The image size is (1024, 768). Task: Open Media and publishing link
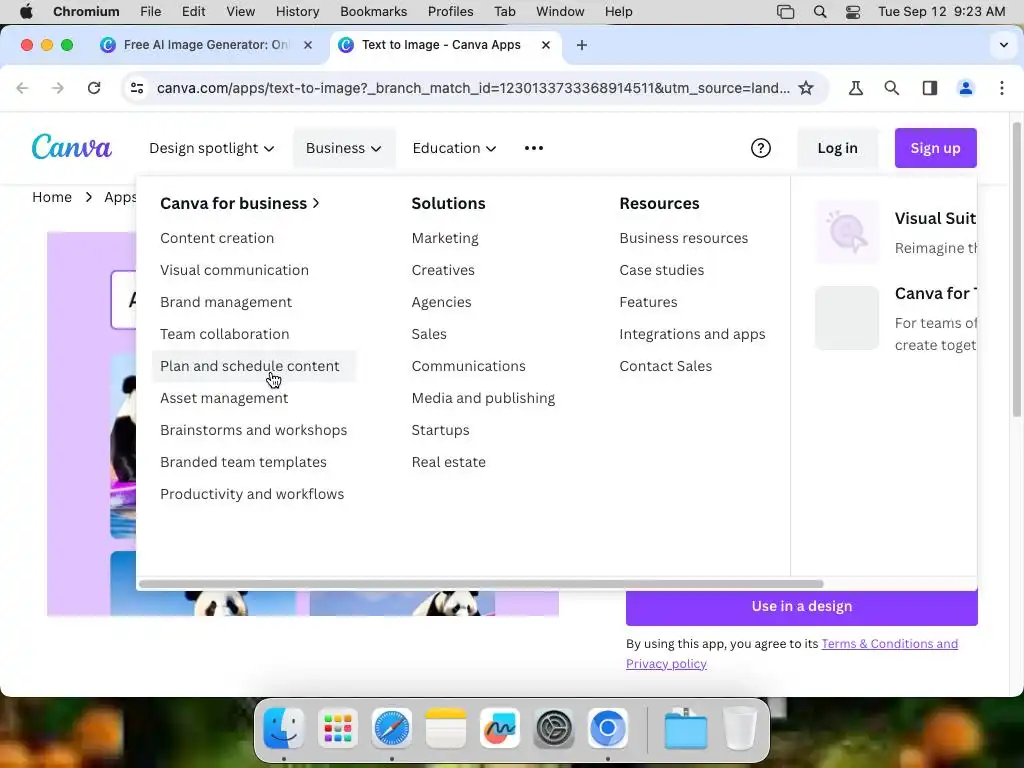483,398
